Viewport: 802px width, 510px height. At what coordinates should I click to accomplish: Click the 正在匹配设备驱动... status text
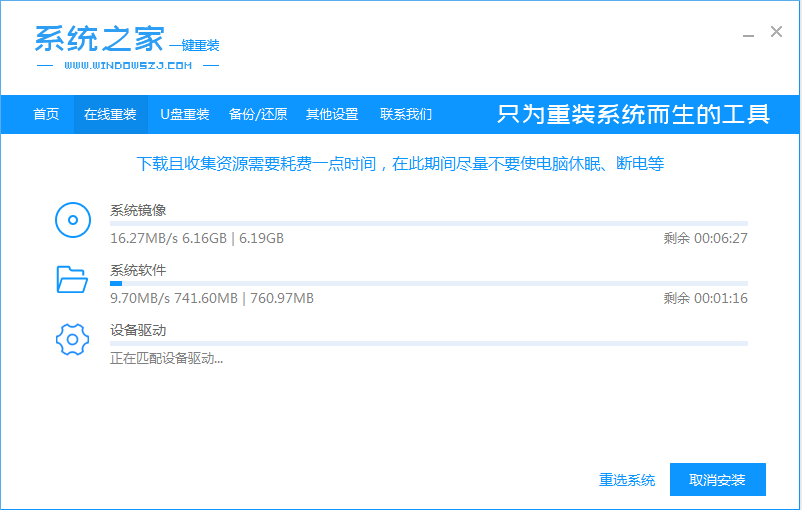[166, 358]
